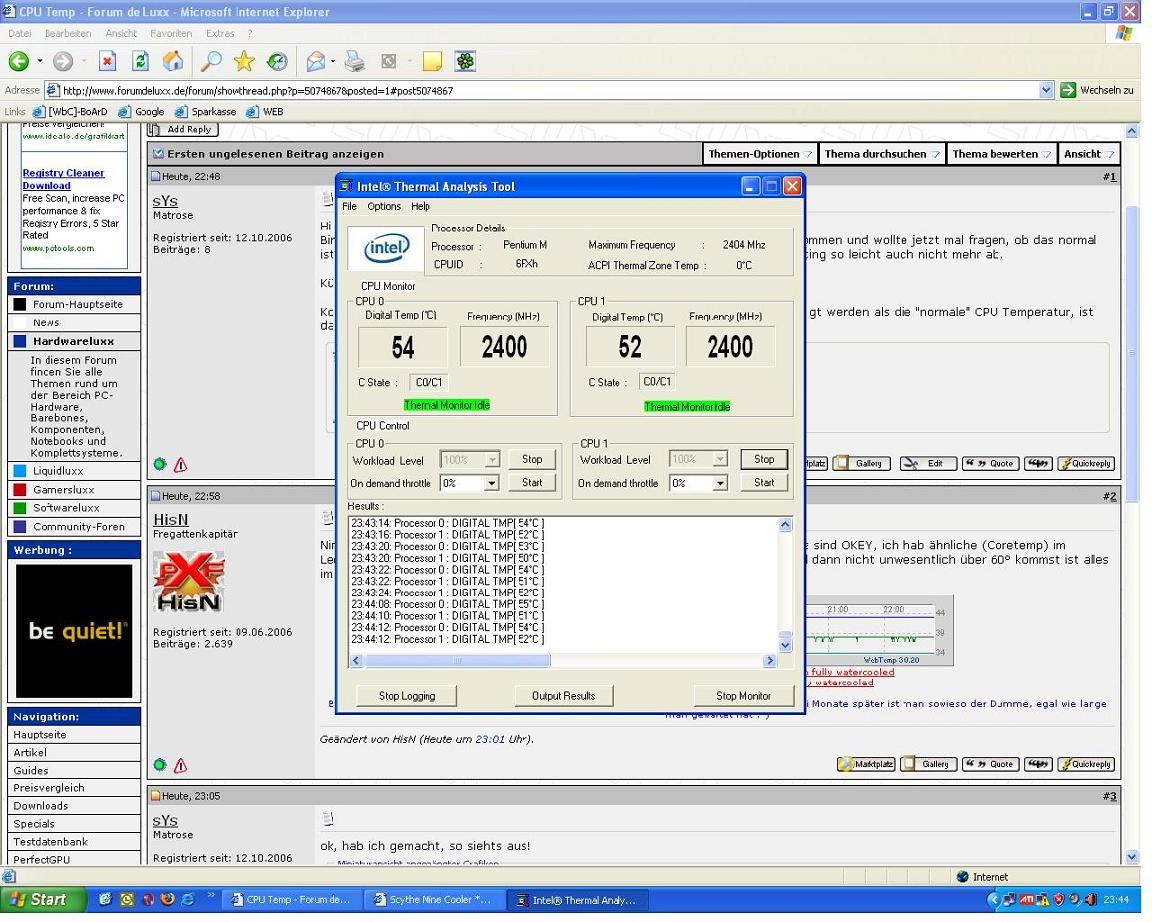Click the Intel logo in Thermal Analysis Tool
Viewport: 1152px width, 922px height.
(386, 249)
